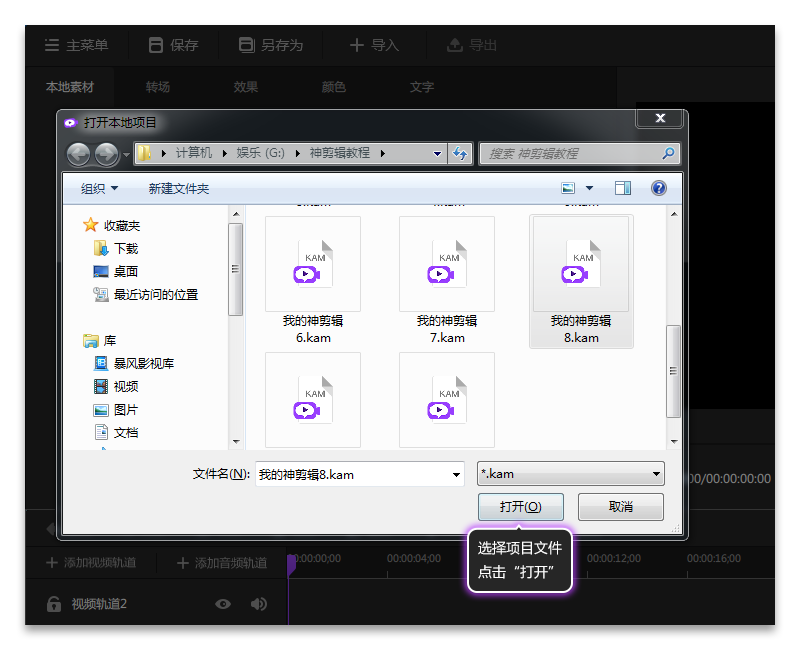Image resolution: width=800 pixels, height=650 pixels.
Task: Open the 组织 organize dropdown menu
Action: tap(99, 189)
